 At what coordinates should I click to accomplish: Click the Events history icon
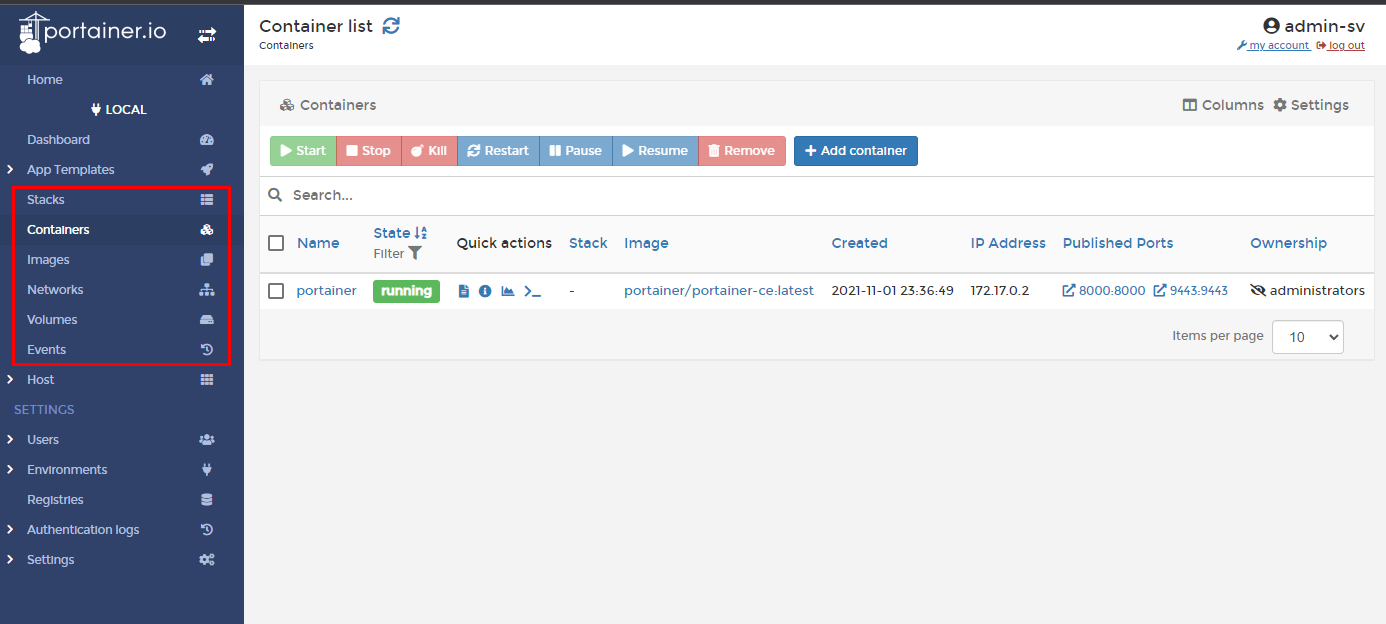(x=207, y=350)
